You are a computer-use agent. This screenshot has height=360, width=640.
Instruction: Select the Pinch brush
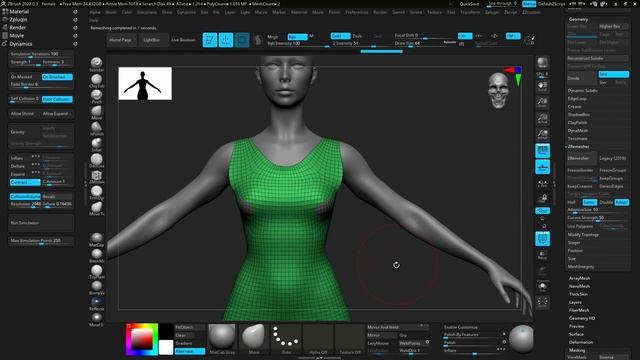coord(96,95)
